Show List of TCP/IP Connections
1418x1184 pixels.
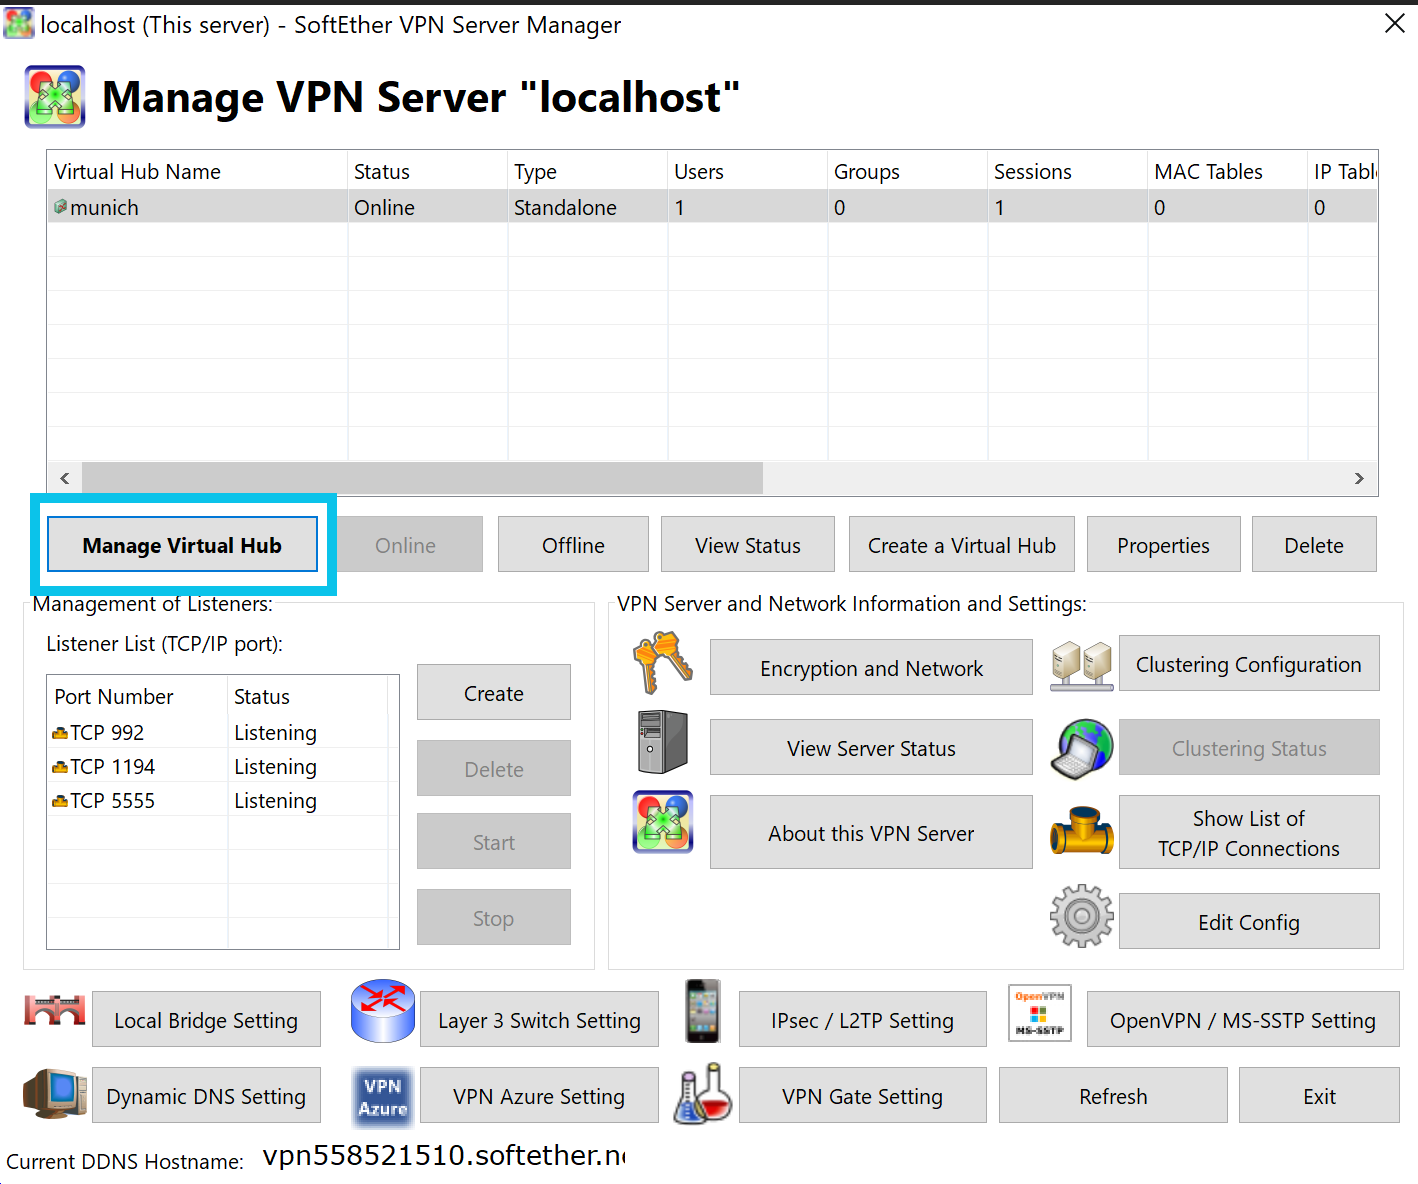point(1249,832)
